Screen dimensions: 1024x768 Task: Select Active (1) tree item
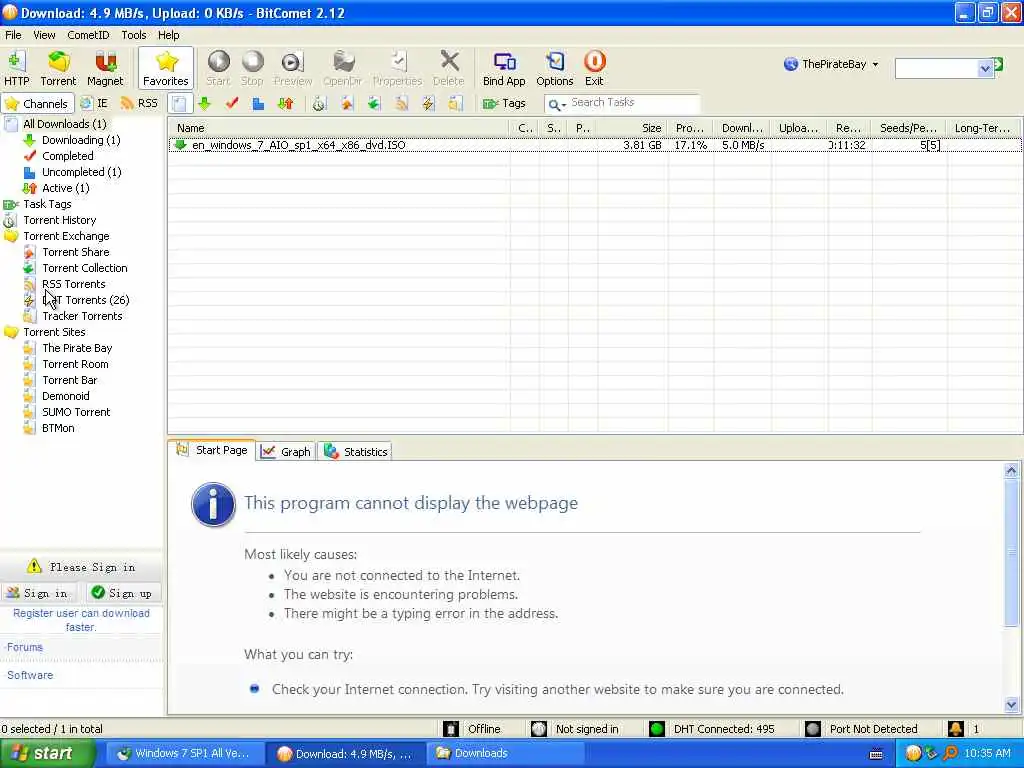65,188
